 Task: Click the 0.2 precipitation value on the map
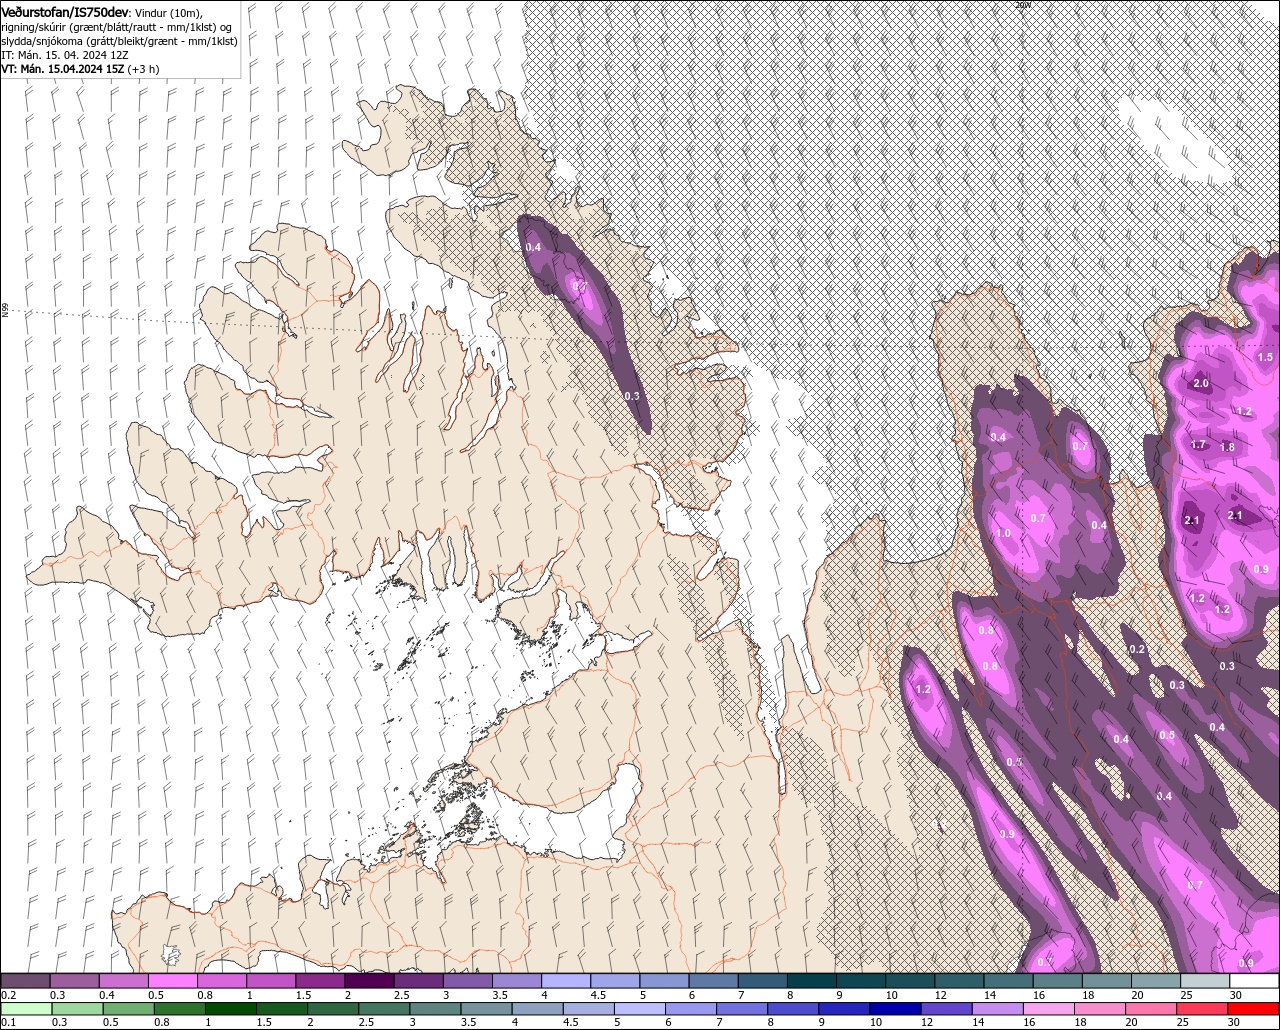point(1137,650)
